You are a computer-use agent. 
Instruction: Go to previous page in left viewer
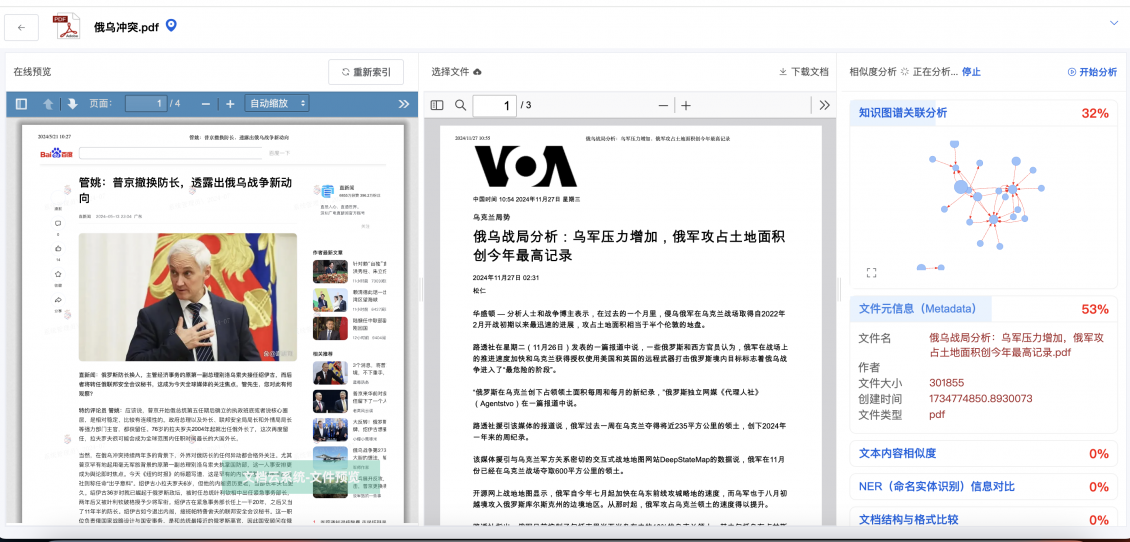[48, 104]
